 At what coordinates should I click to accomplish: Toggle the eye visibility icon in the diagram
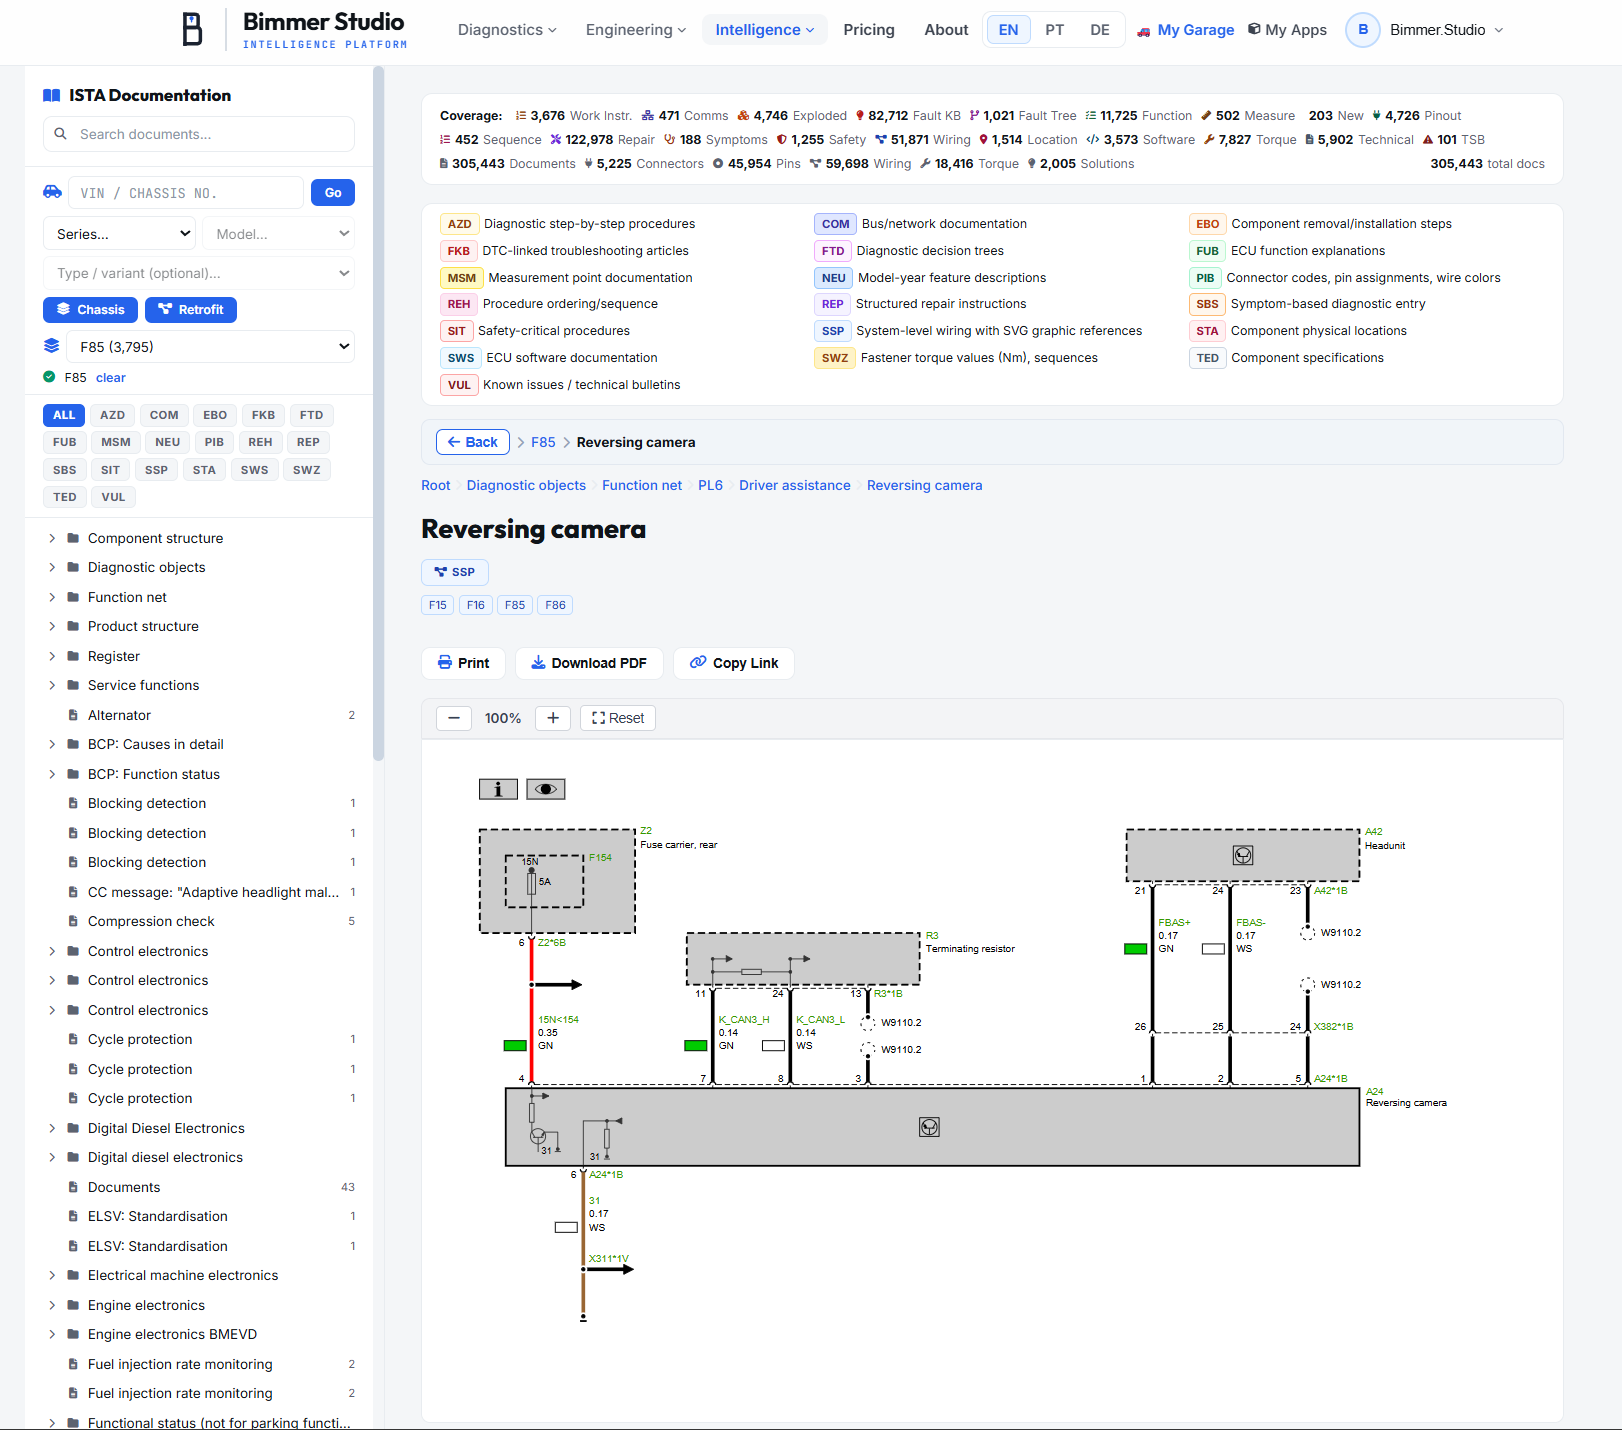tap(546, 789)
